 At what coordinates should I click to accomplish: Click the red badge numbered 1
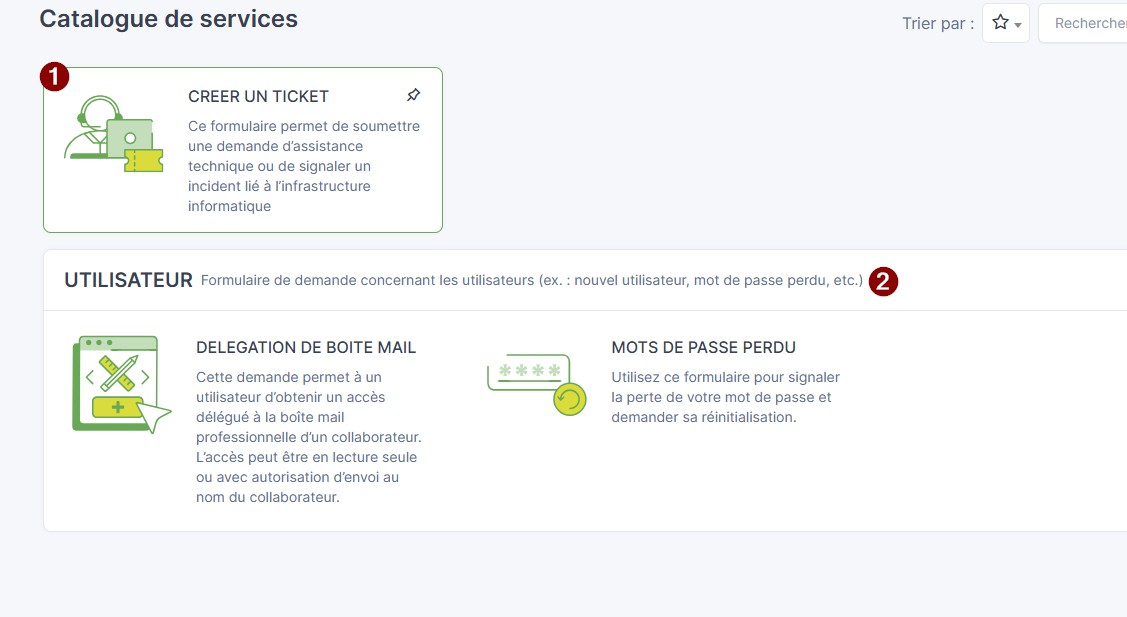[x=52, y=75]
